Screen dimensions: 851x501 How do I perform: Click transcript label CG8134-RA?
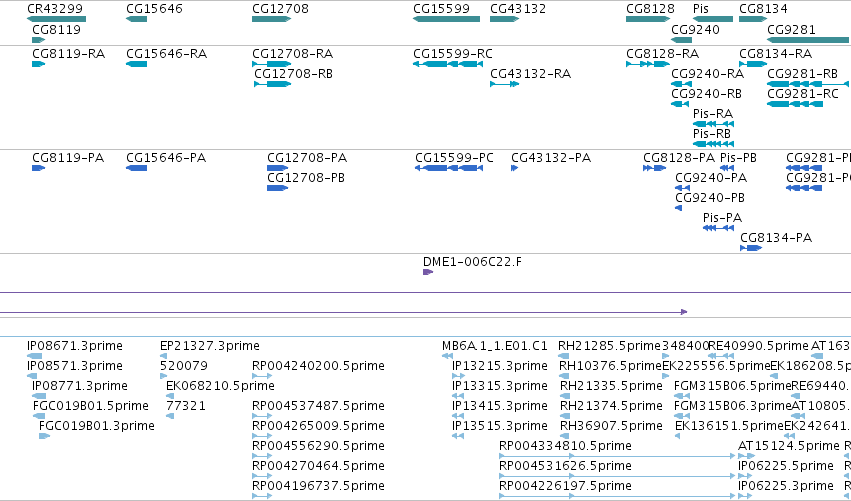[776, 54]
